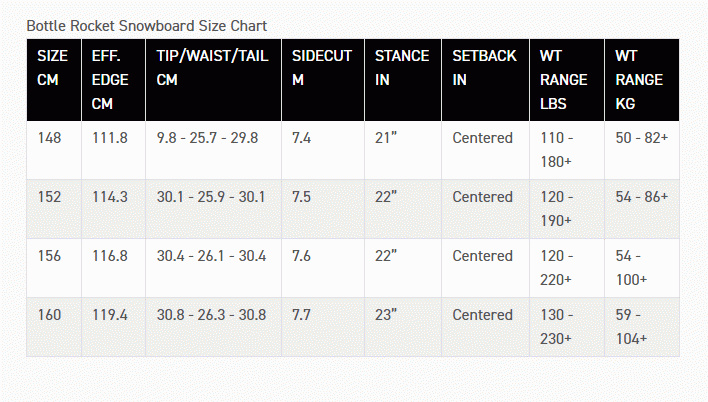Click the Bottle Rocket Snowboard Size Chart title
Screen dimensions: 708x402
[147, 26]
